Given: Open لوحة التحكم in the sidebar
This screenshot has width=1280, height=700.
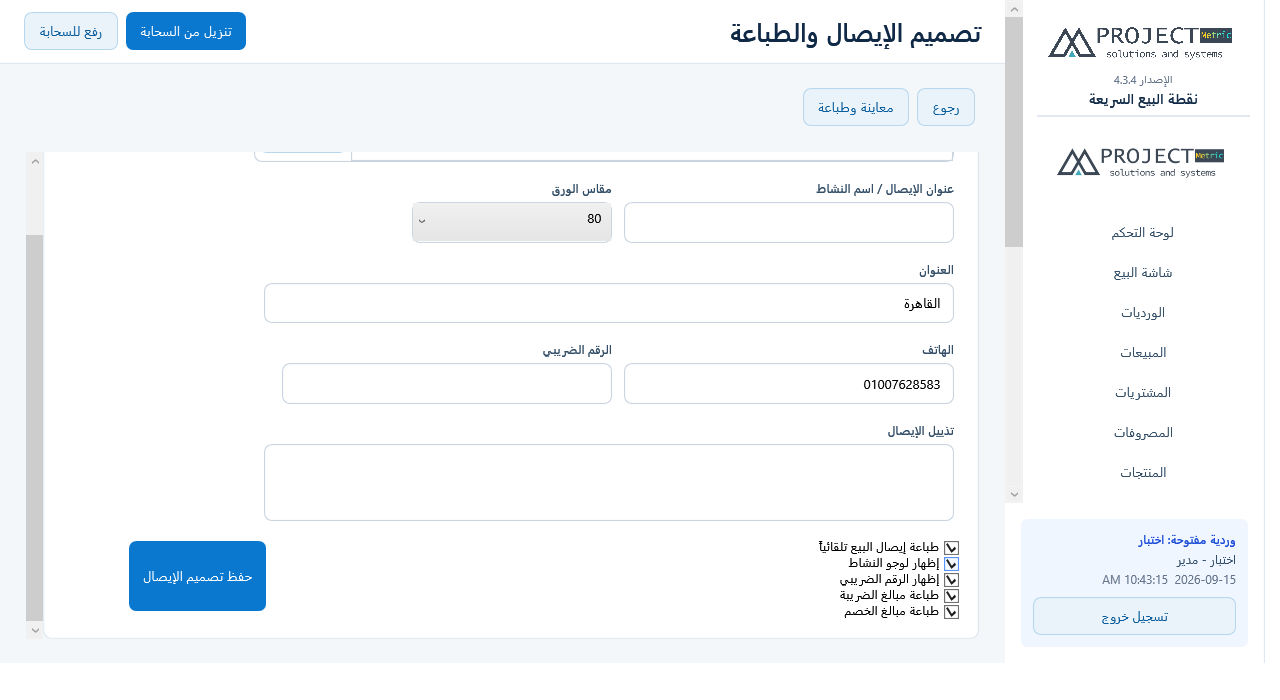Looking at the screenshot, I should [x=1142, y=232].
